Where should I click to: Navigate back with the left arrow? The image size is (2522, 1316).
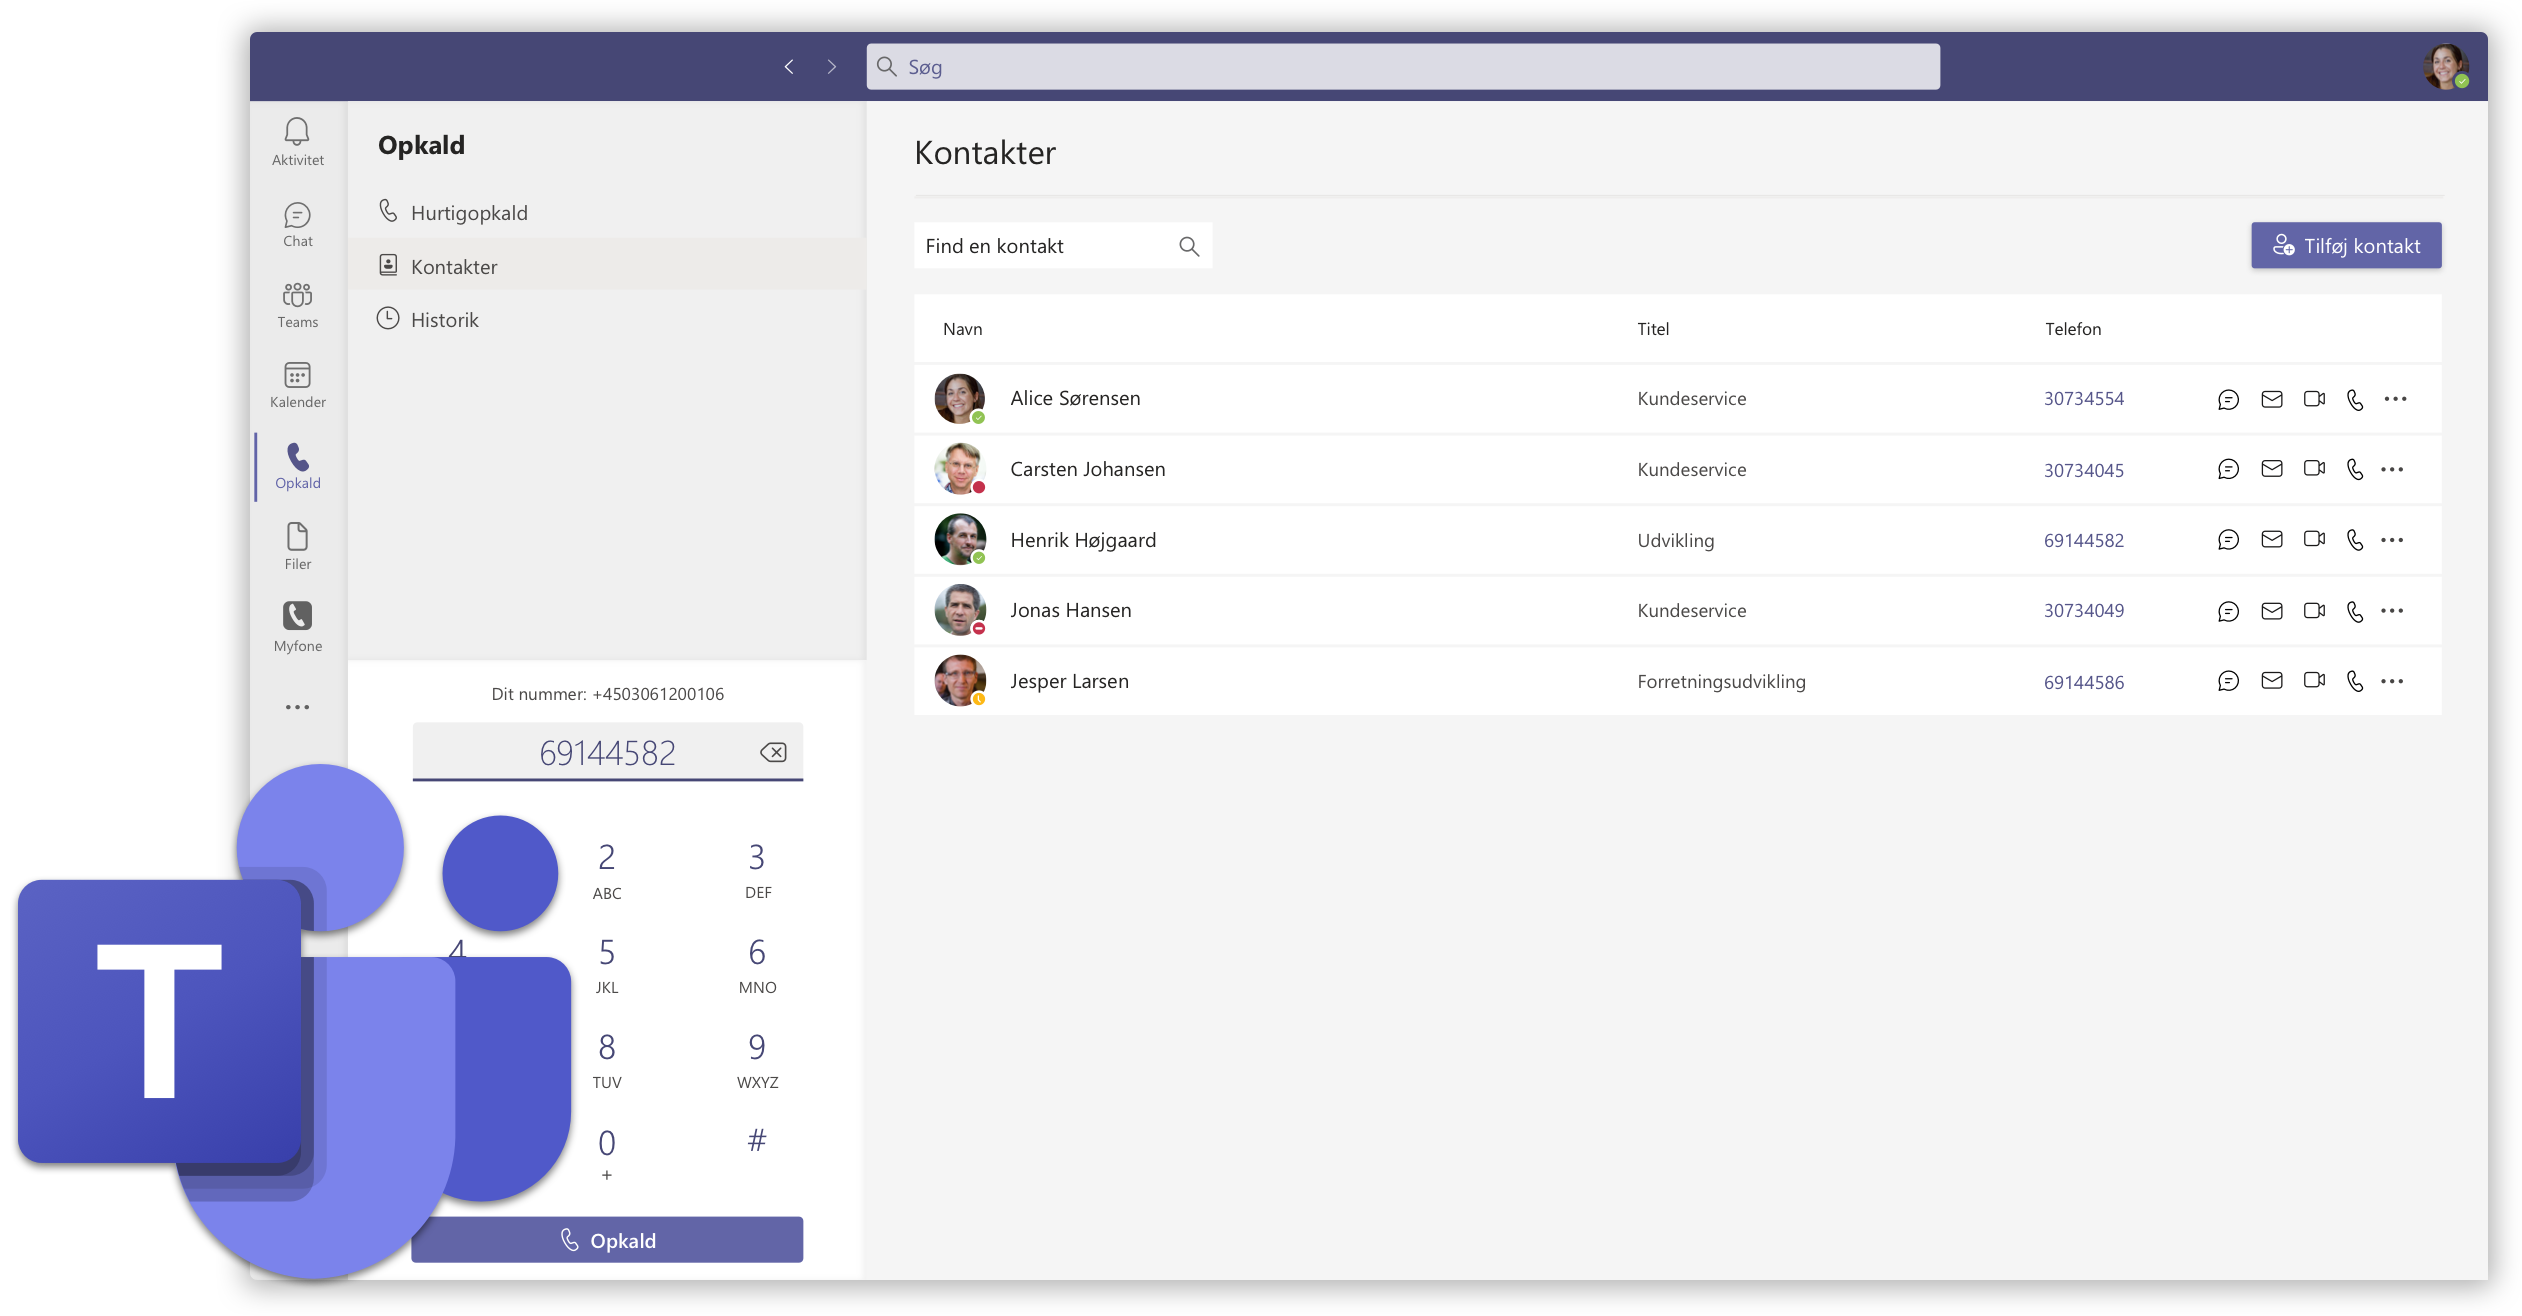pyautogui.click(x=789, y=67)
